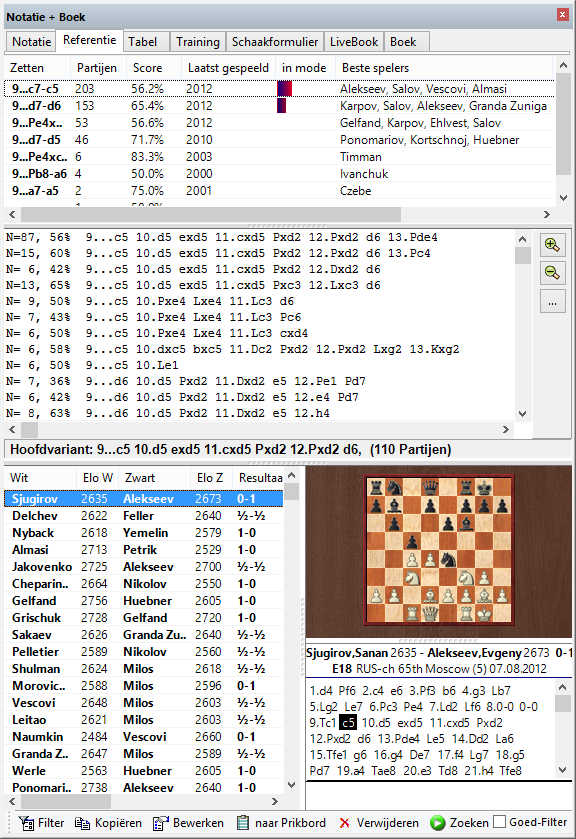Click the naar Prikbord clipboard icon

[243, 823]
